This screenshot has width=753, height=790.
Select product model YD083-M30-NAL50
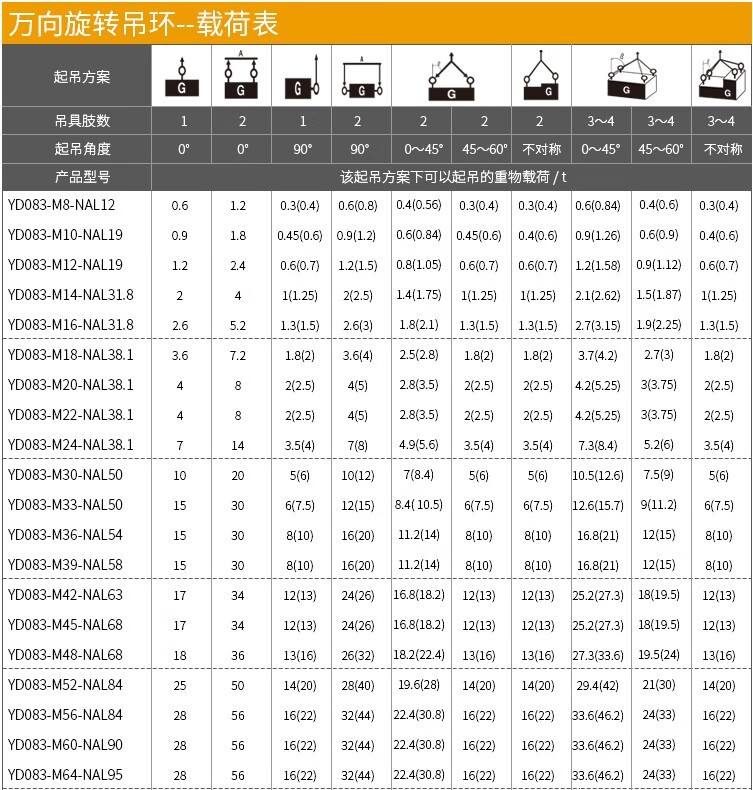tap(65, 475)
